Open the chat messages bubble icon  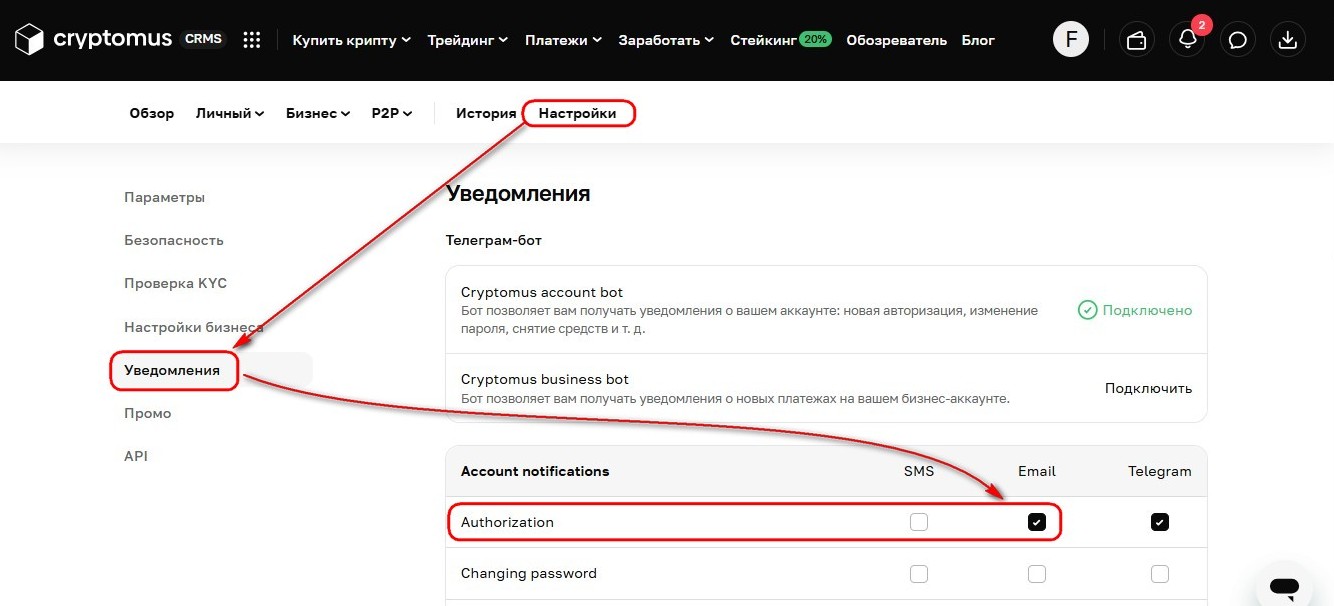tap(1238, 40)
